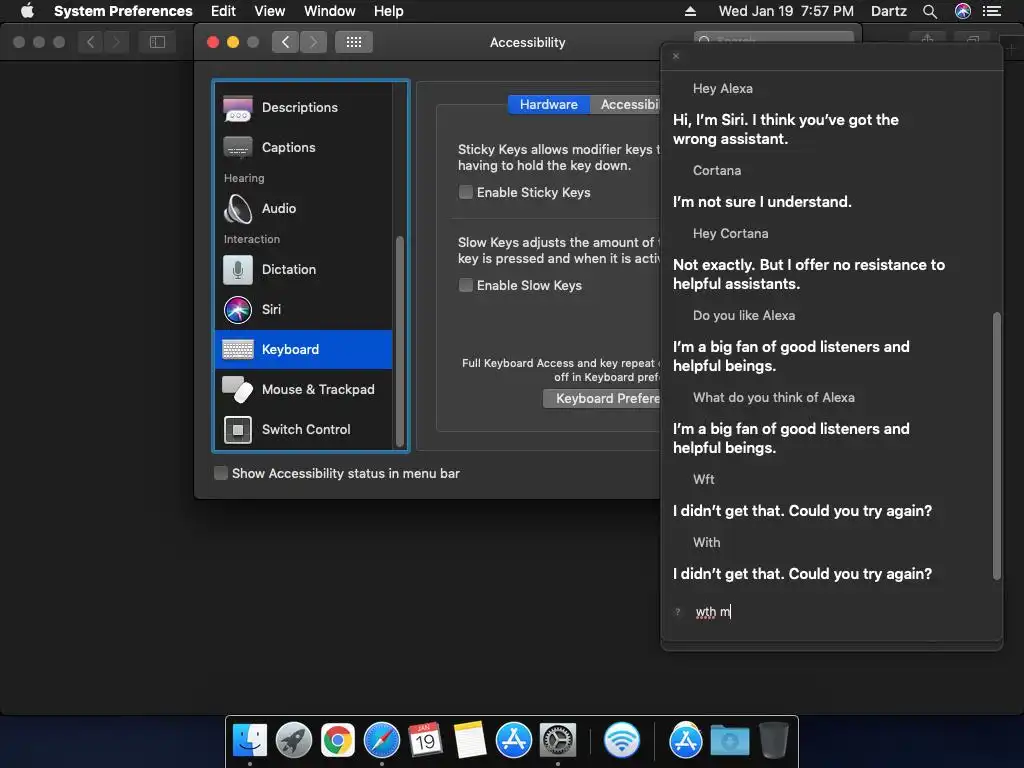Open Google Chrome from the Dock
The height and width of the screenshot is (768, 1024).
(338, 740)
